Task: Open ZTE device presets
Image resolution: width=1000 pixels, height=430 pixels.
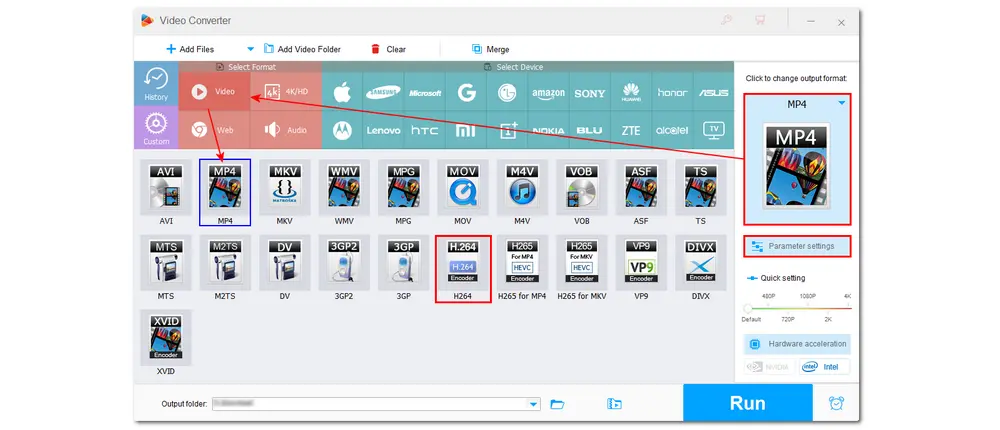Action: [x=631, y=130]
